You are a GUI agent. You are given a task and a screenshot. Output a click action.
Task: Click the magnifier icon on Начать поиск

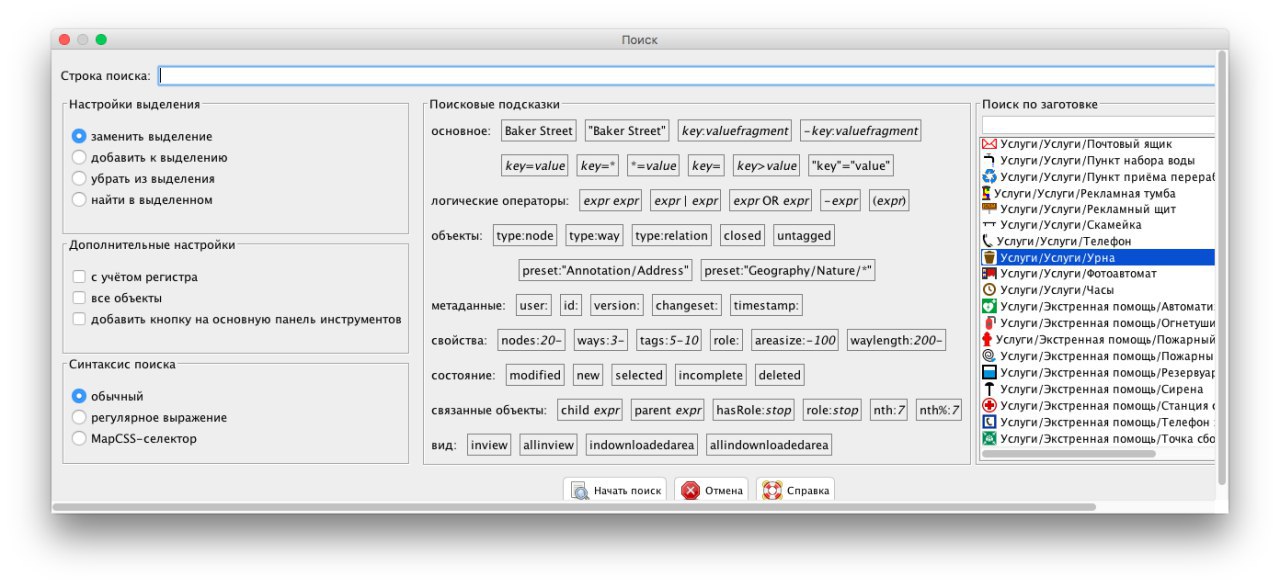point(580,491)
